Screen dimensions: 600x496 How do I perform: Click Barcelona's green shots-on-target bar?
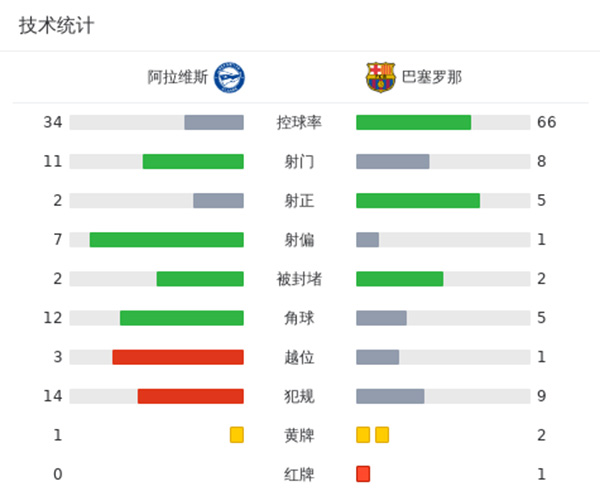pyautogui.click(x=418, y=201)
